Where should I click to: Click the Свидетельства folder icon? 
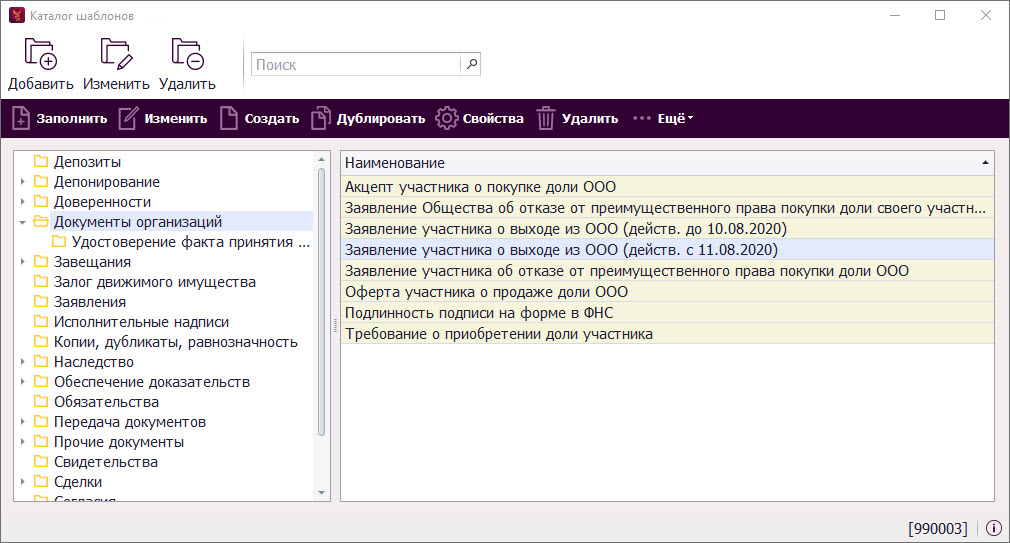[41, 461]
